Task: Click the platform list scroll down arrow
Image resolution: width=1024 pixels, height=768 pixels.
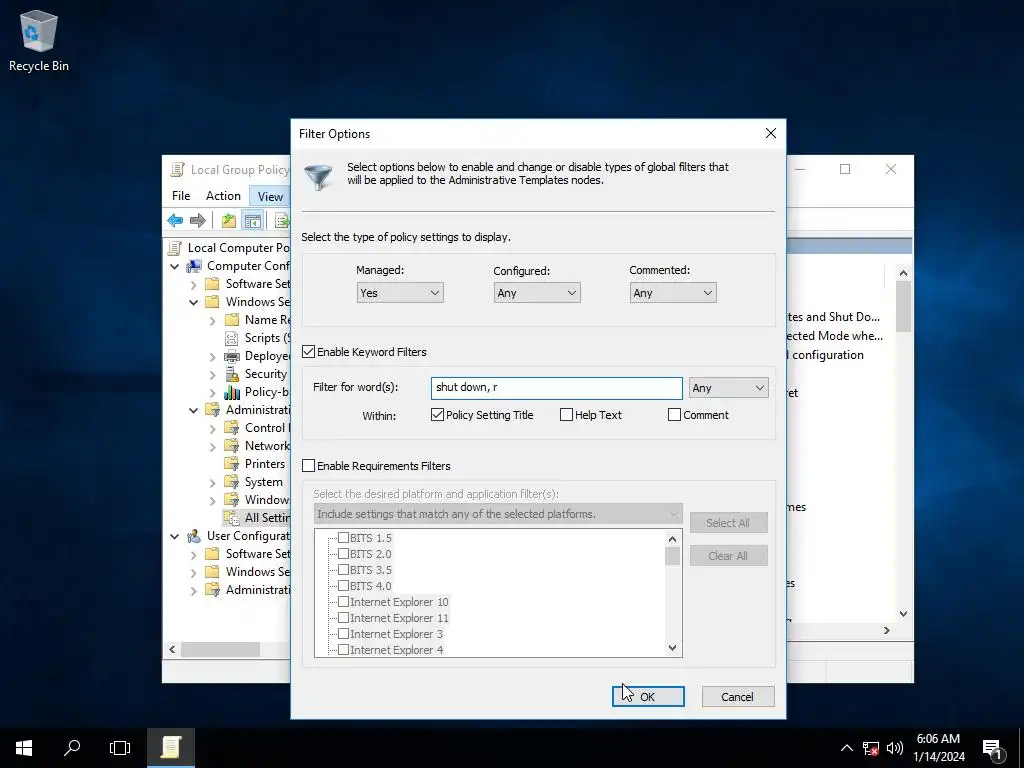Action: (673, 648)
